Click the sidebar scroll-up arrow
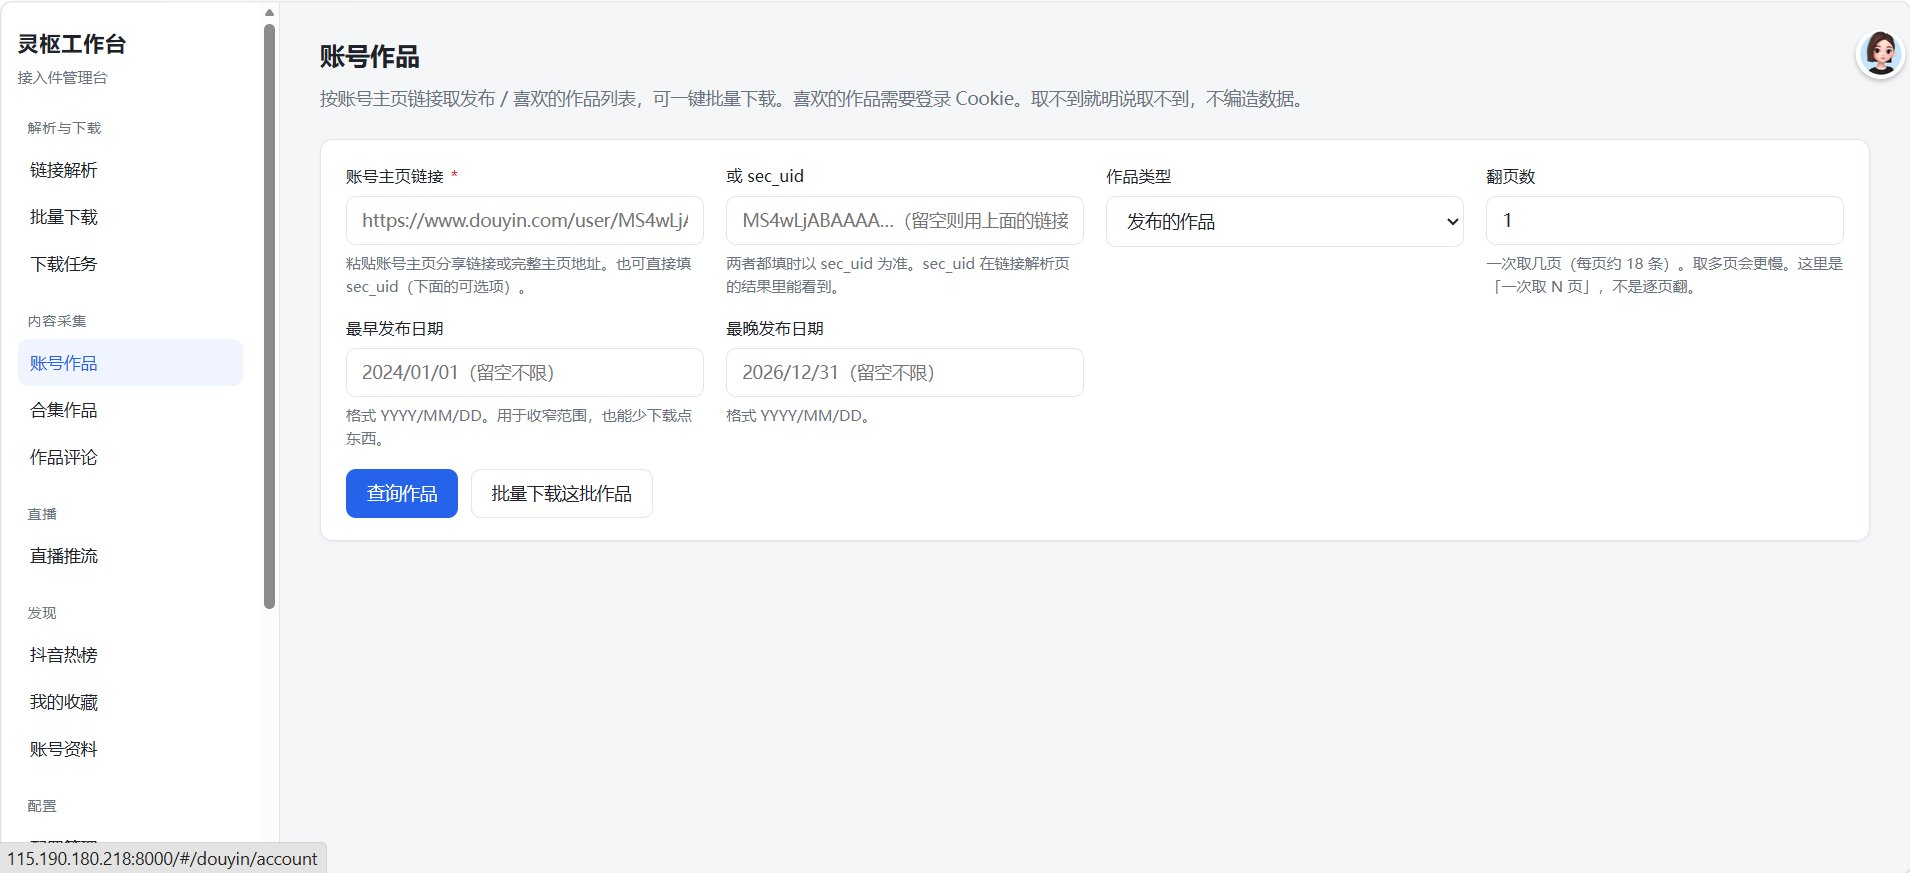 pyautogui.click(x=269, y=12)
